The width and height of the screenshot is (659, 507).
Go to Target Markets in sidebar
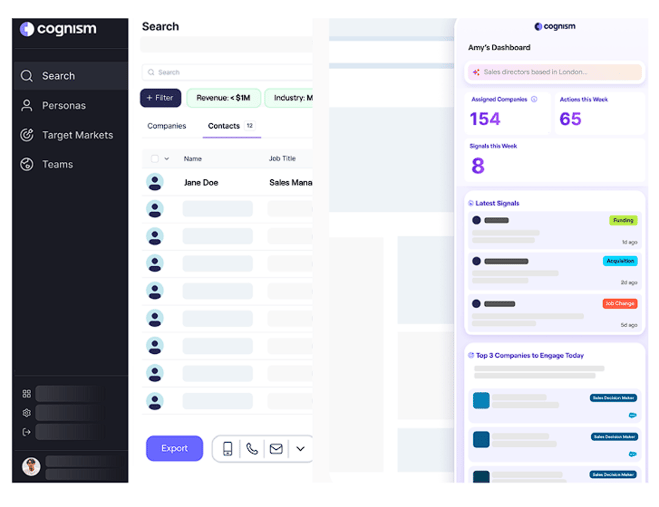[x=76, y=135]
